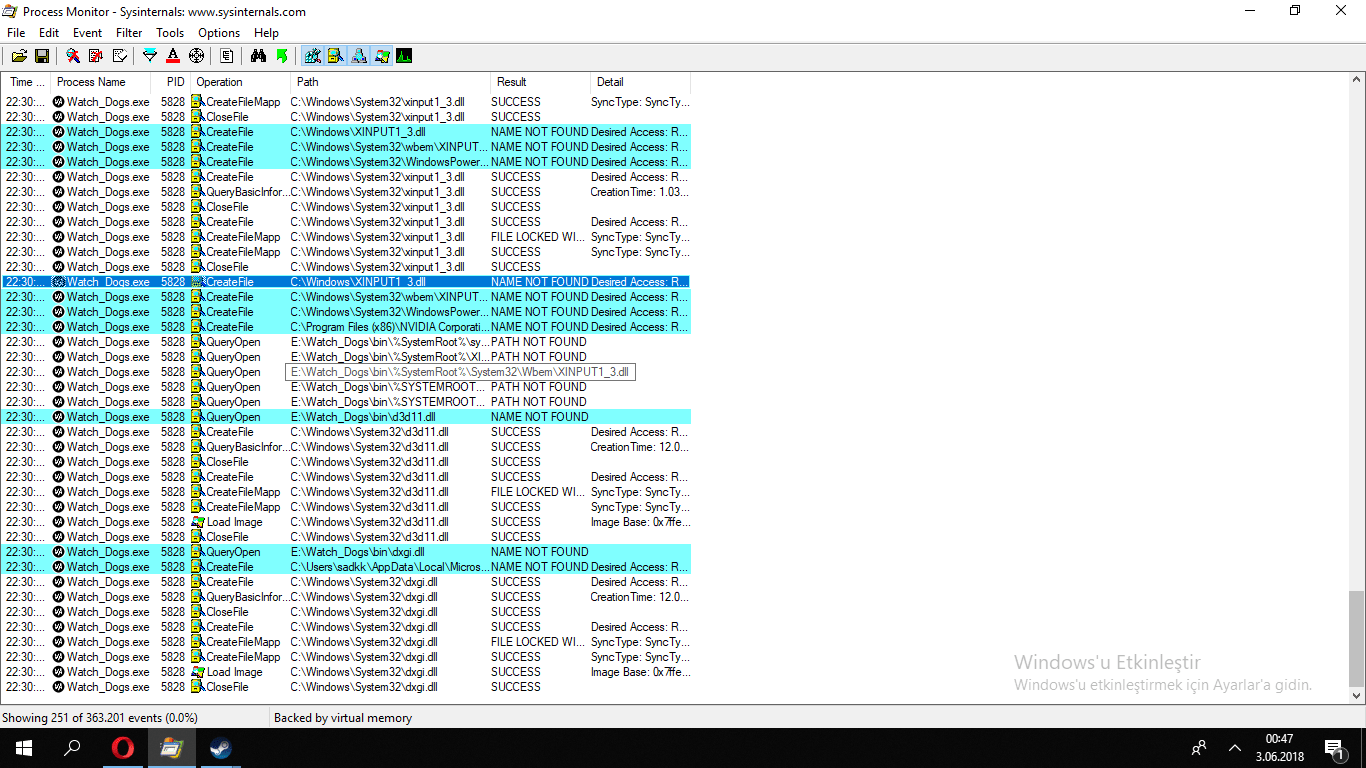Save the capture with the floppy disk icon
The image size is (1366, 768).
[42, 56]
